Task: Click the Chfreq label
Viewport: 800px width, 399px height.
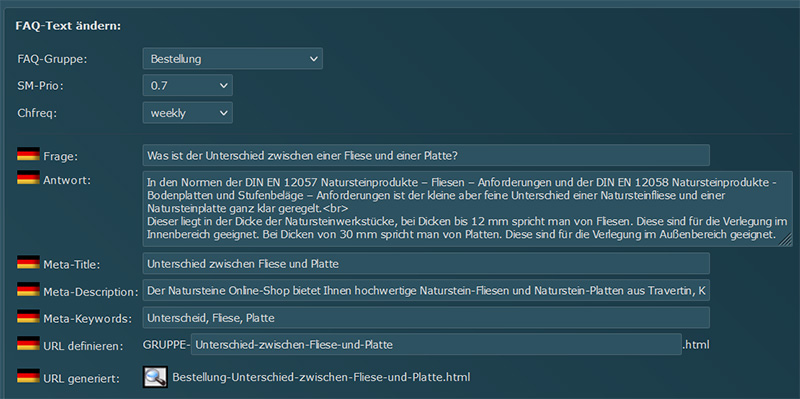Action: [37, 113]
